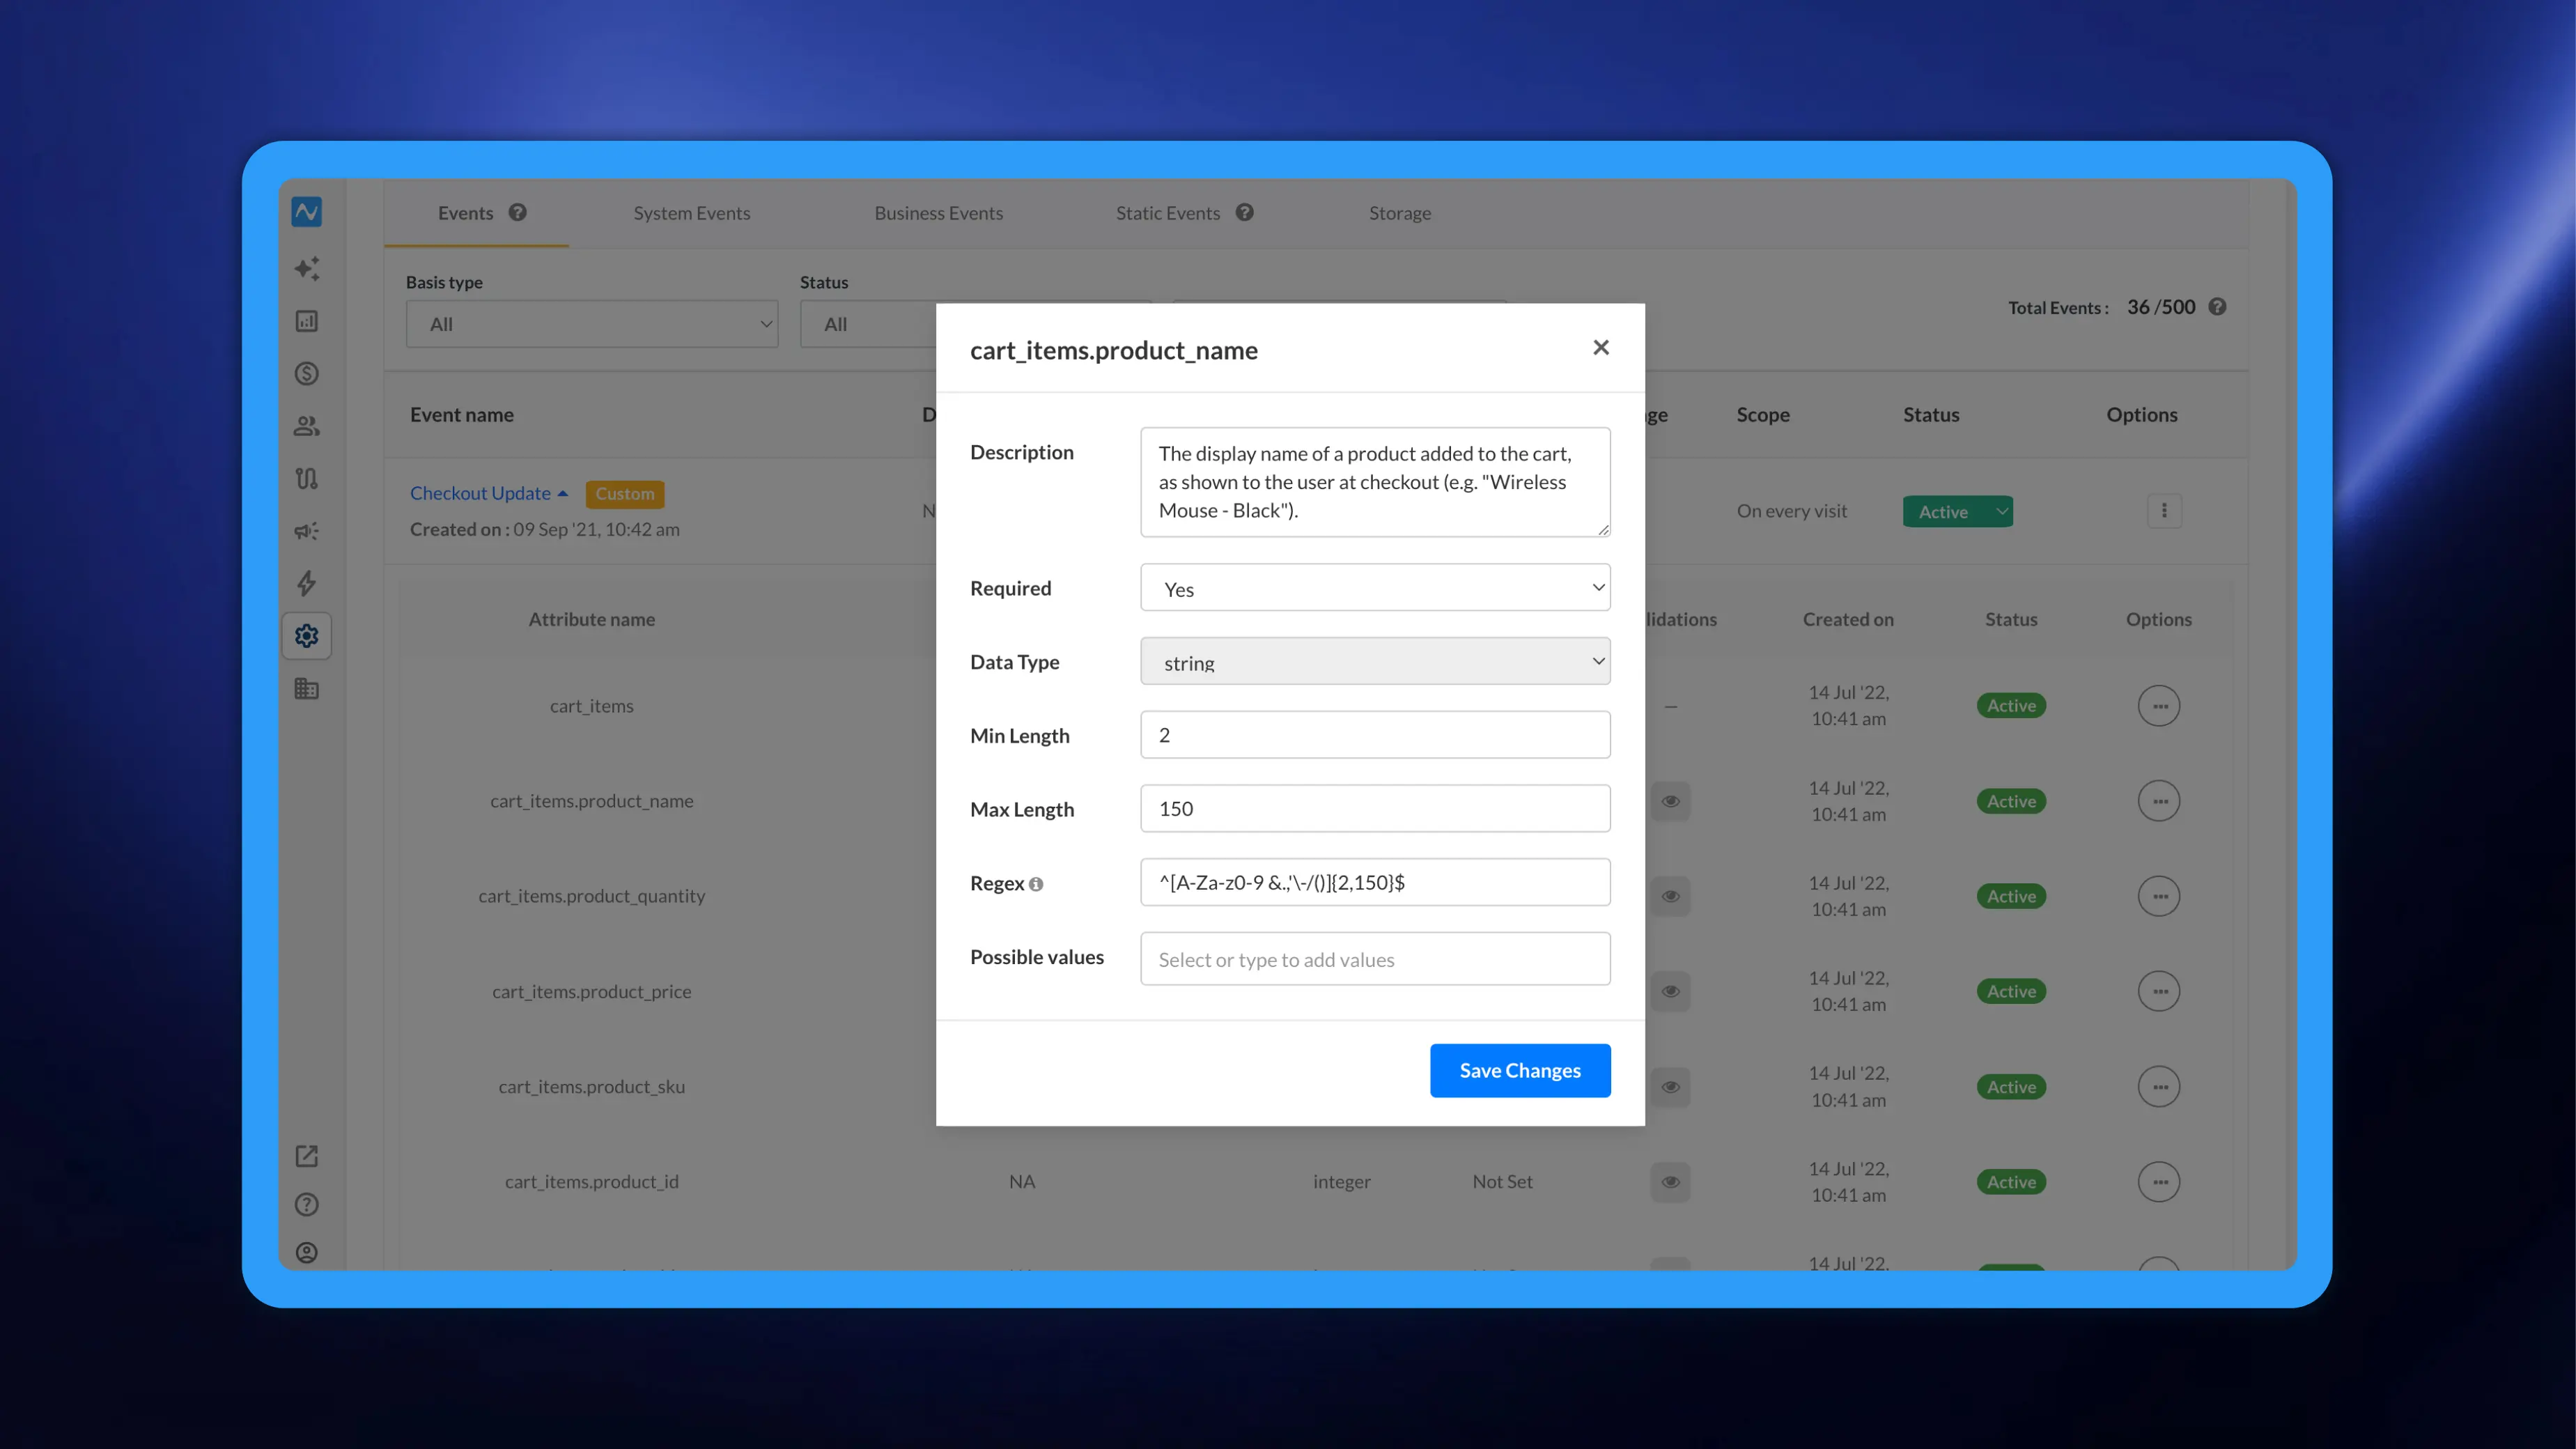Click the Custom tag badge
Image resolution: width=2576 pixels, height=1449 pixels.
point(625,494)
